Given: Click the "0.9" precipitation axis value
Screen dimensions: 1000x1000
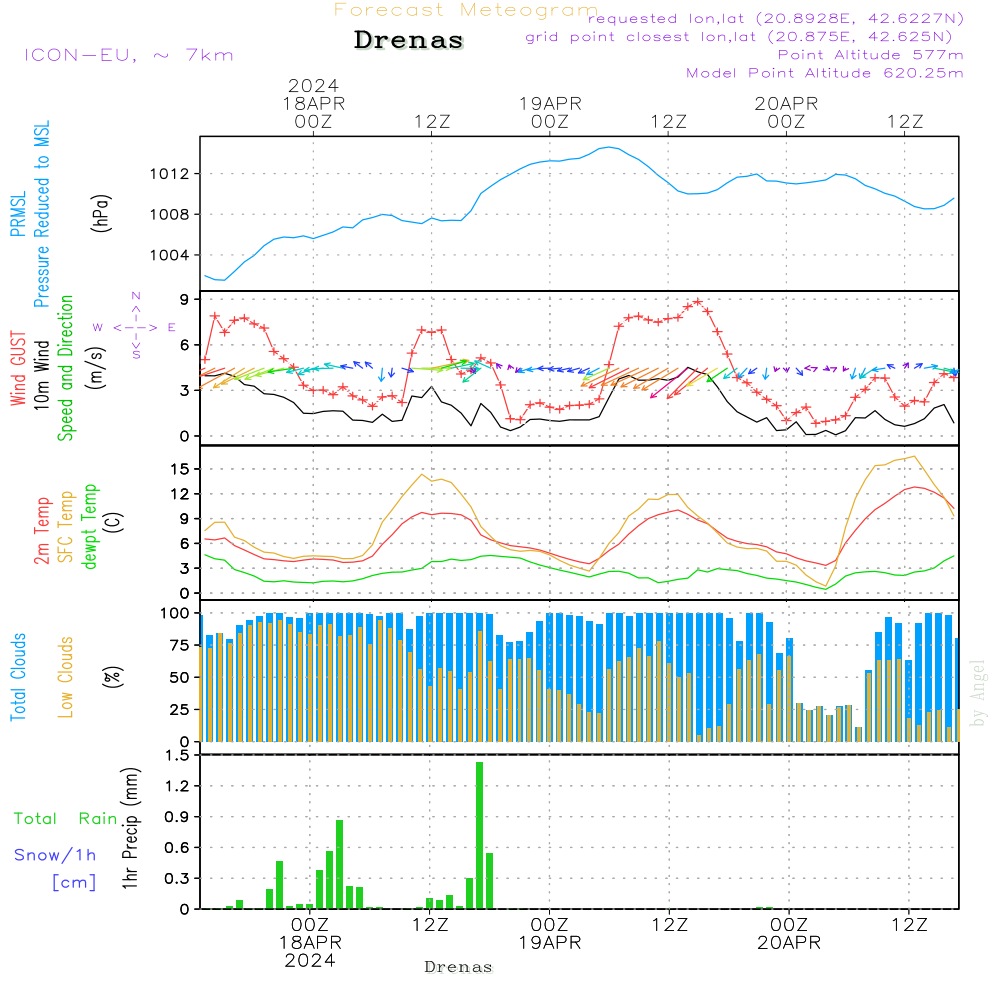Looking at the screenshot, I should (x=177, y=817).
